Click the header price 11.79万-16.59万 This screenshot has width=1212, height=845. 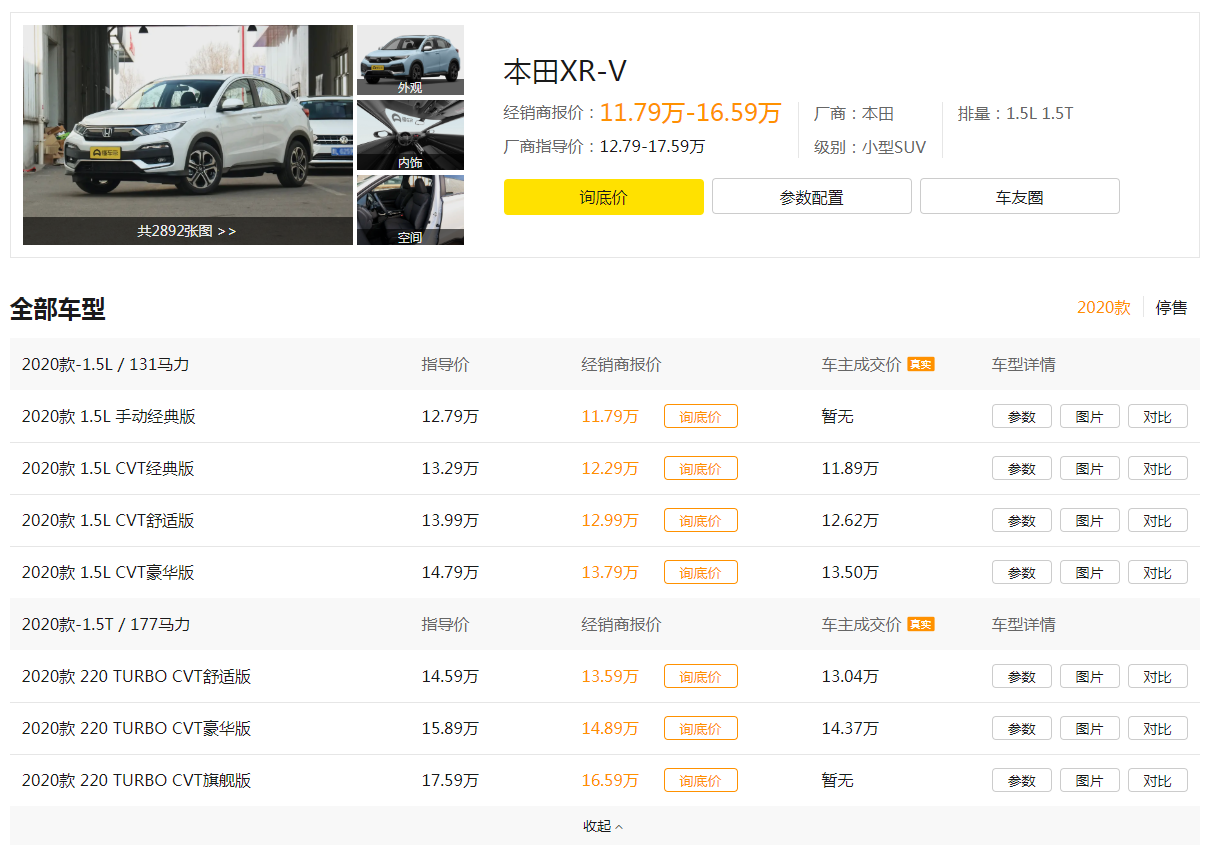coord(690,113)
